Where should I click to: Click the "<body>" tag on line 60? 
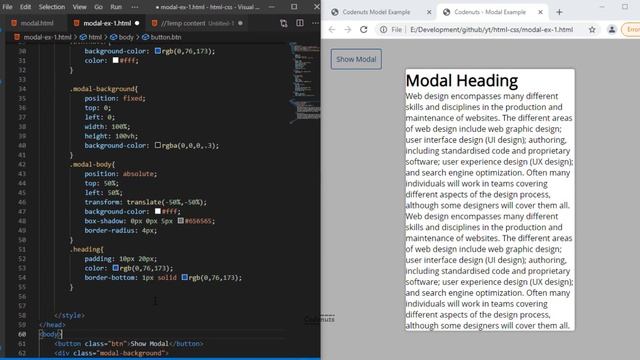click(x=50, y=334)
